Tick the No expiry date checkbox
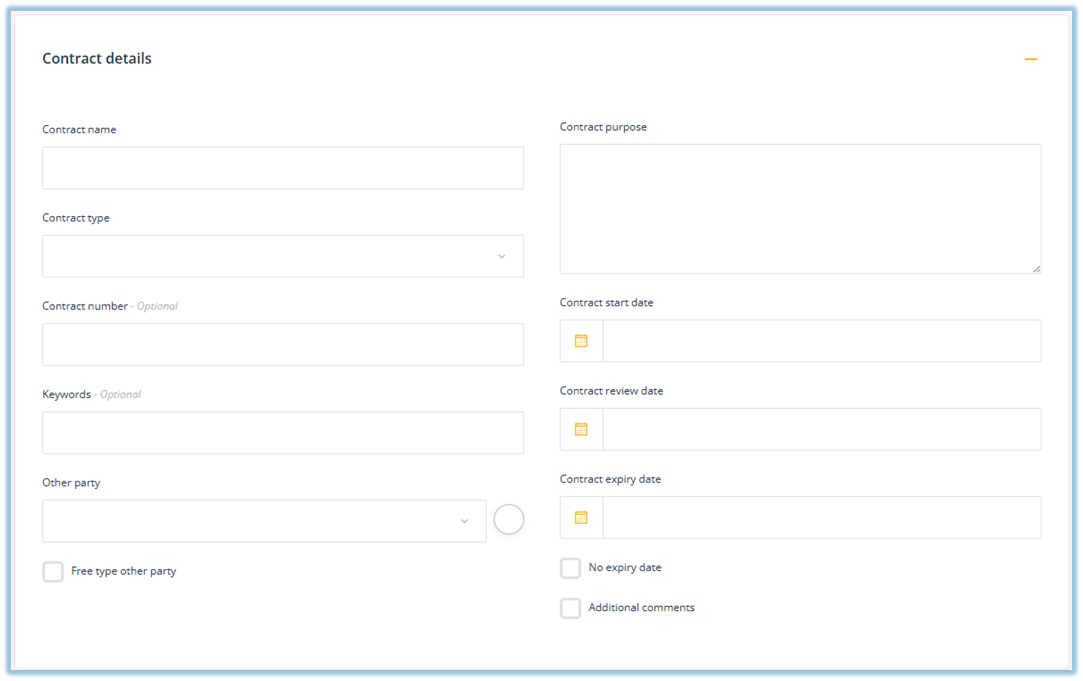 coord(570,568)
